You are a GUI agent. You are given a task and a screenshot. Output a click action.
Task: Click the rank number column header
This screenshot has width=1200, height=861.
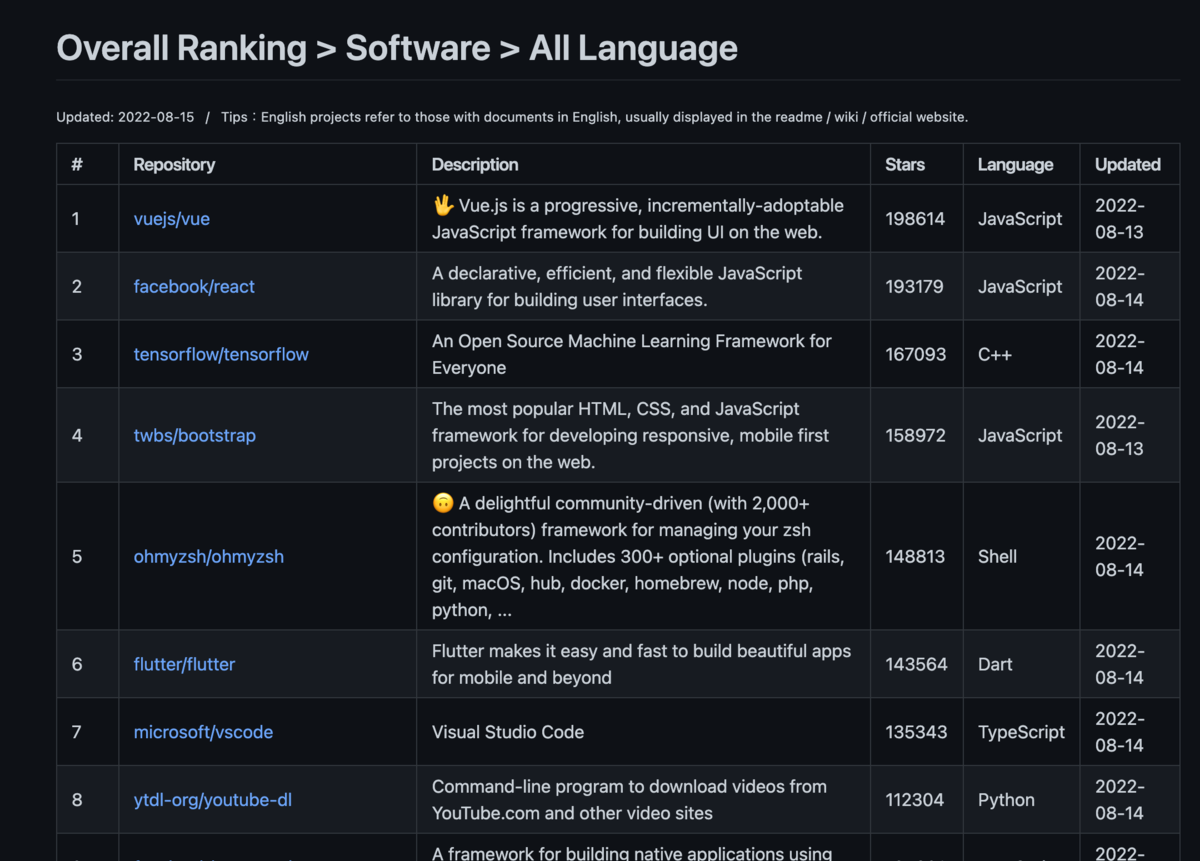click(x=77, y=164)
